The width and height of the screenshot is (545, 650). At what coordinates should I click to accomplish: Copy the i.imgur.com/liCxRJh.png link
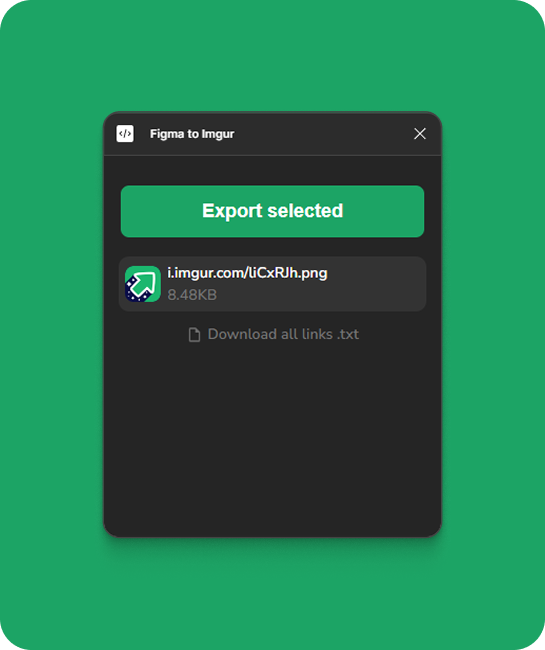pyautogui.click(x=247, y=273)
